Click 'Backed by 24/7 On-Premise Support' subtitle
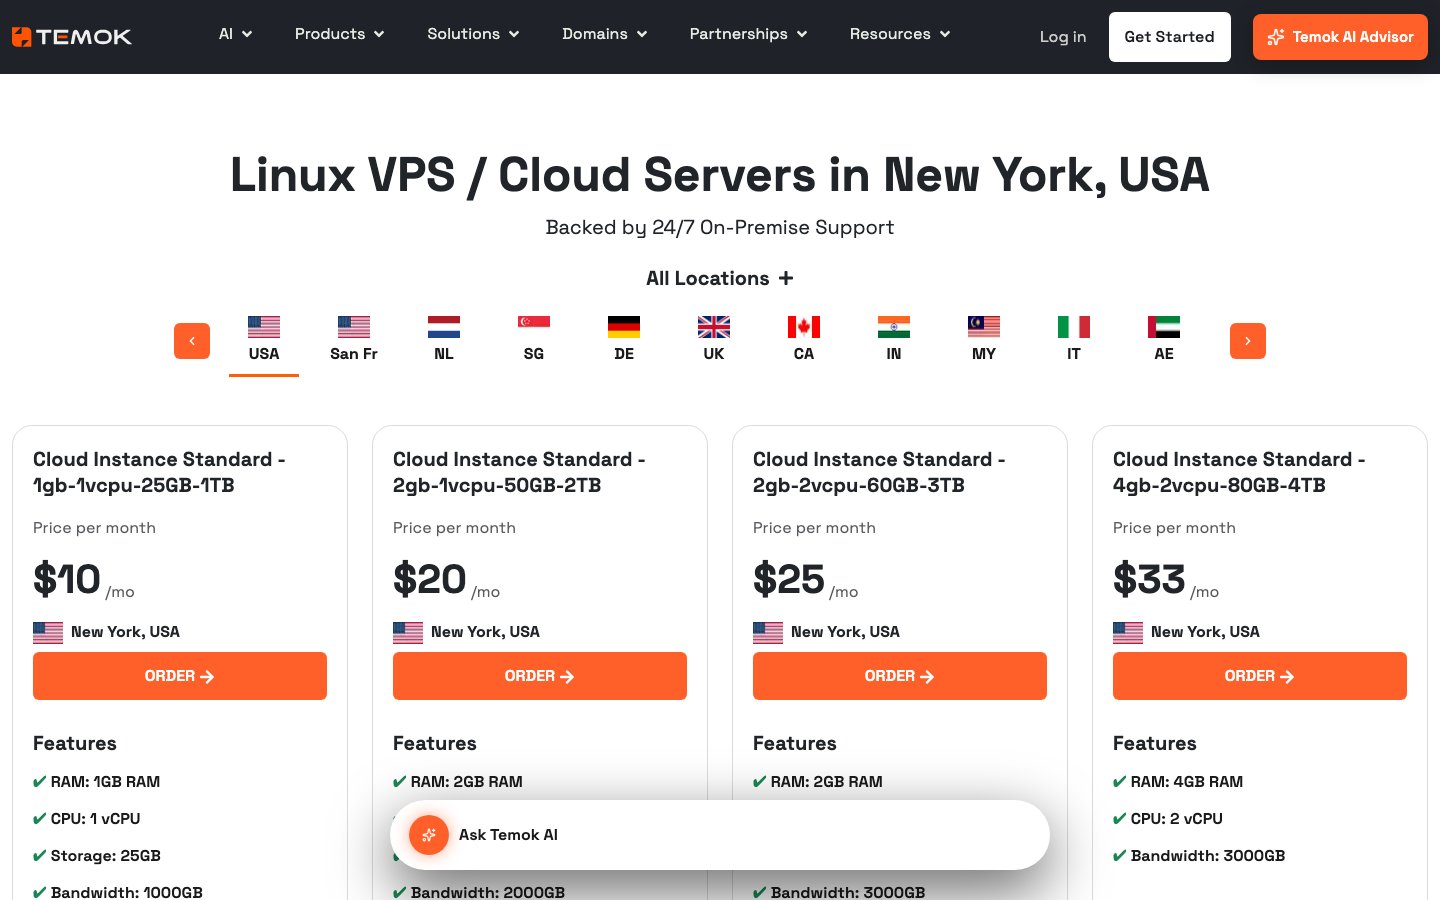This screenshot has height=900, width=1440. point(720,228)
